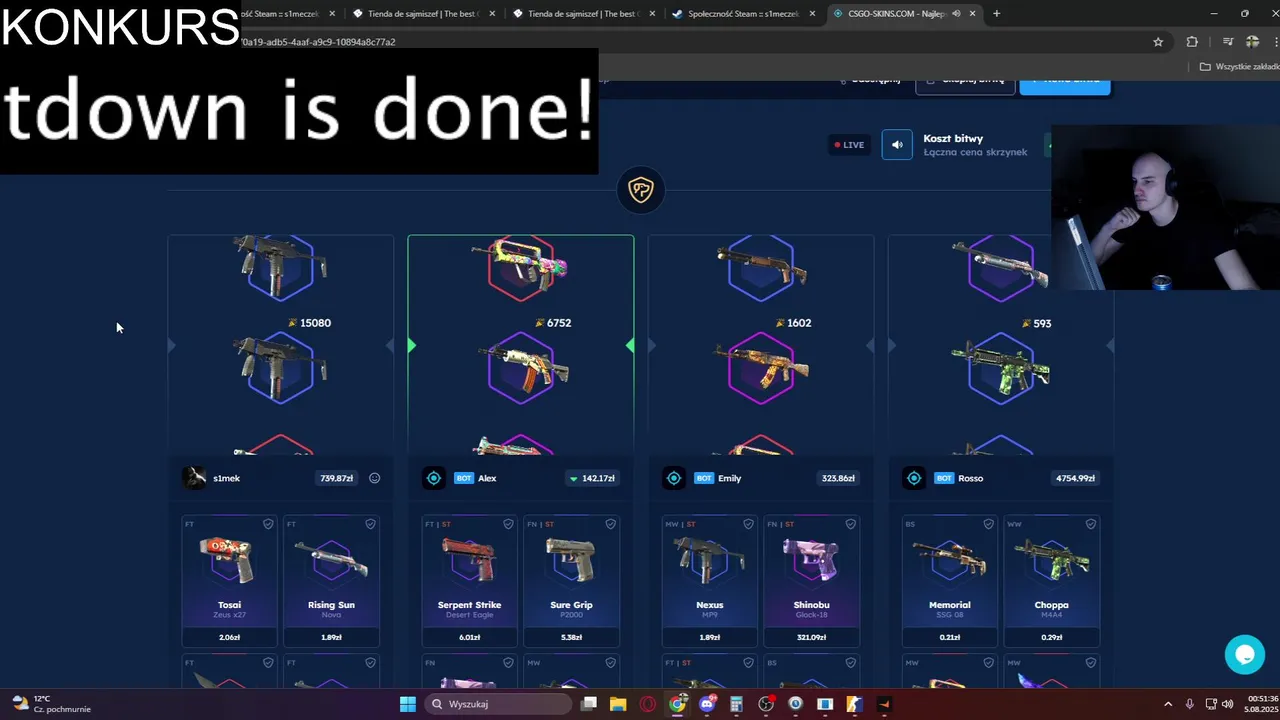The width and height of the screenshot is (1280, 720).
Task: Open the Chrome profile avatar
Action: 1252,42
